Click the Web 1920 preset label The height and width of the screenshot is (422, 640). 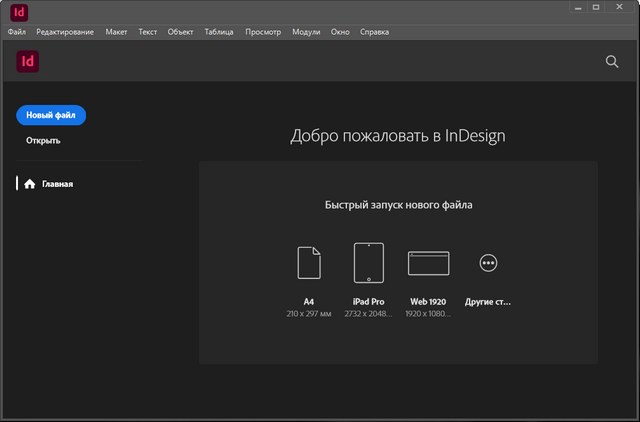click(x=428, y=302)
